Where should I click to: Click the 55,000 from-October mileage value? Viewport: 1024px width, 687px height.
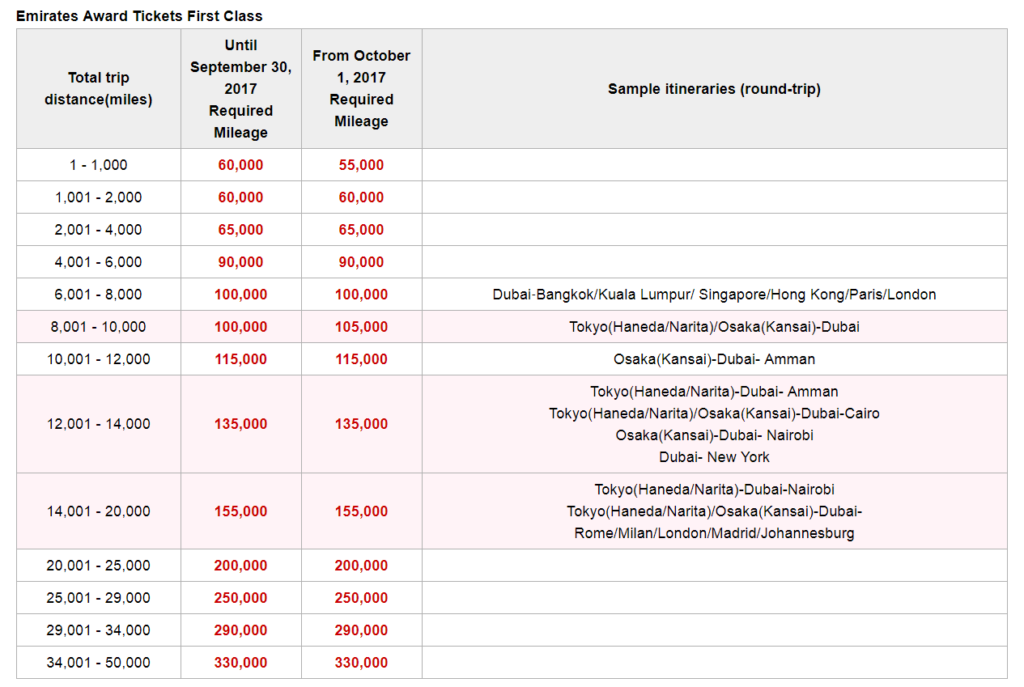[361, 165]
